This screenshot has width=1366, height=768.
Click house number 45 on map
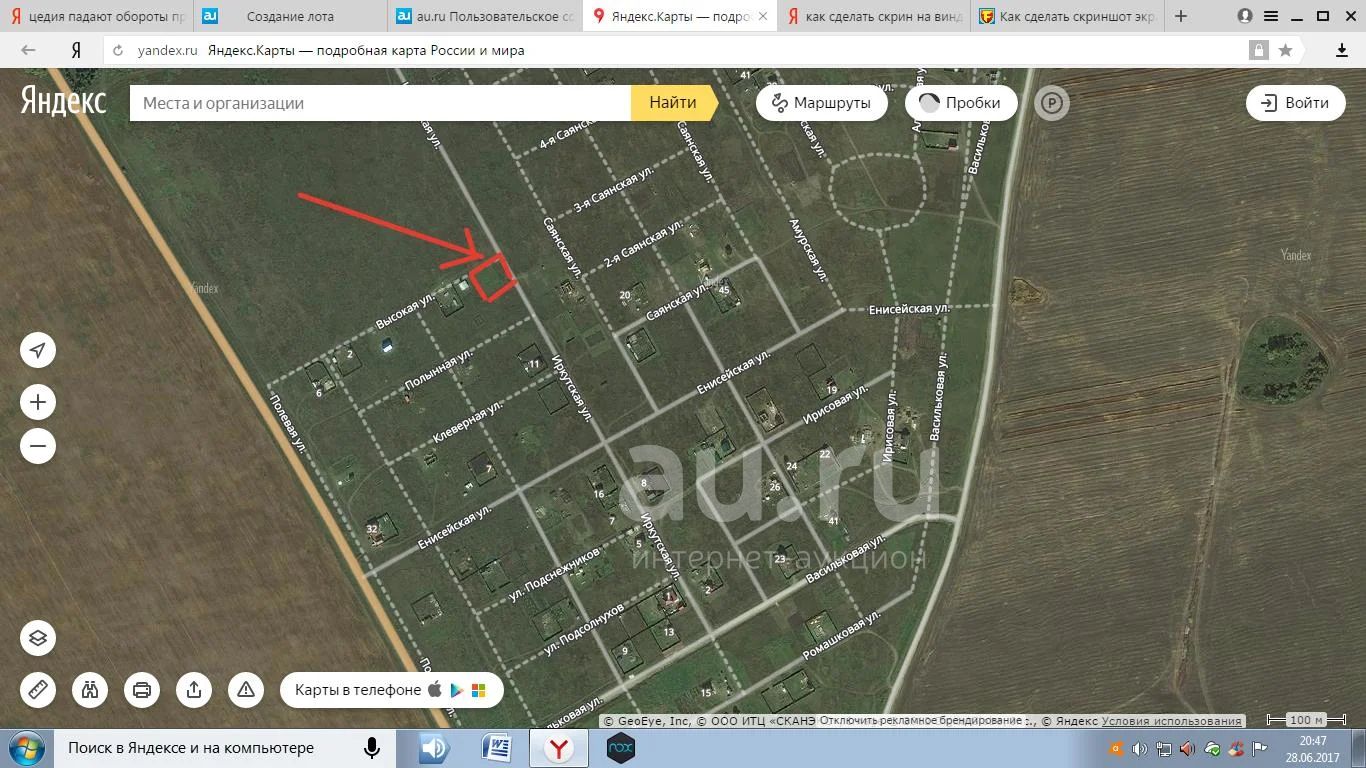point(724,291)
